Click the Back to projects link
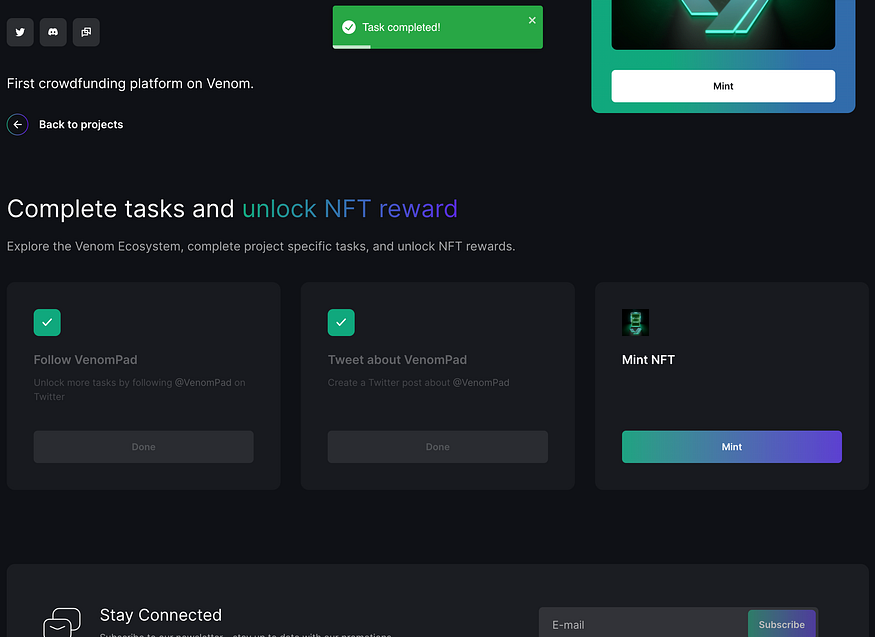This screenshot has width=875, height=637. pyautogui.click(x=81, y=124)
